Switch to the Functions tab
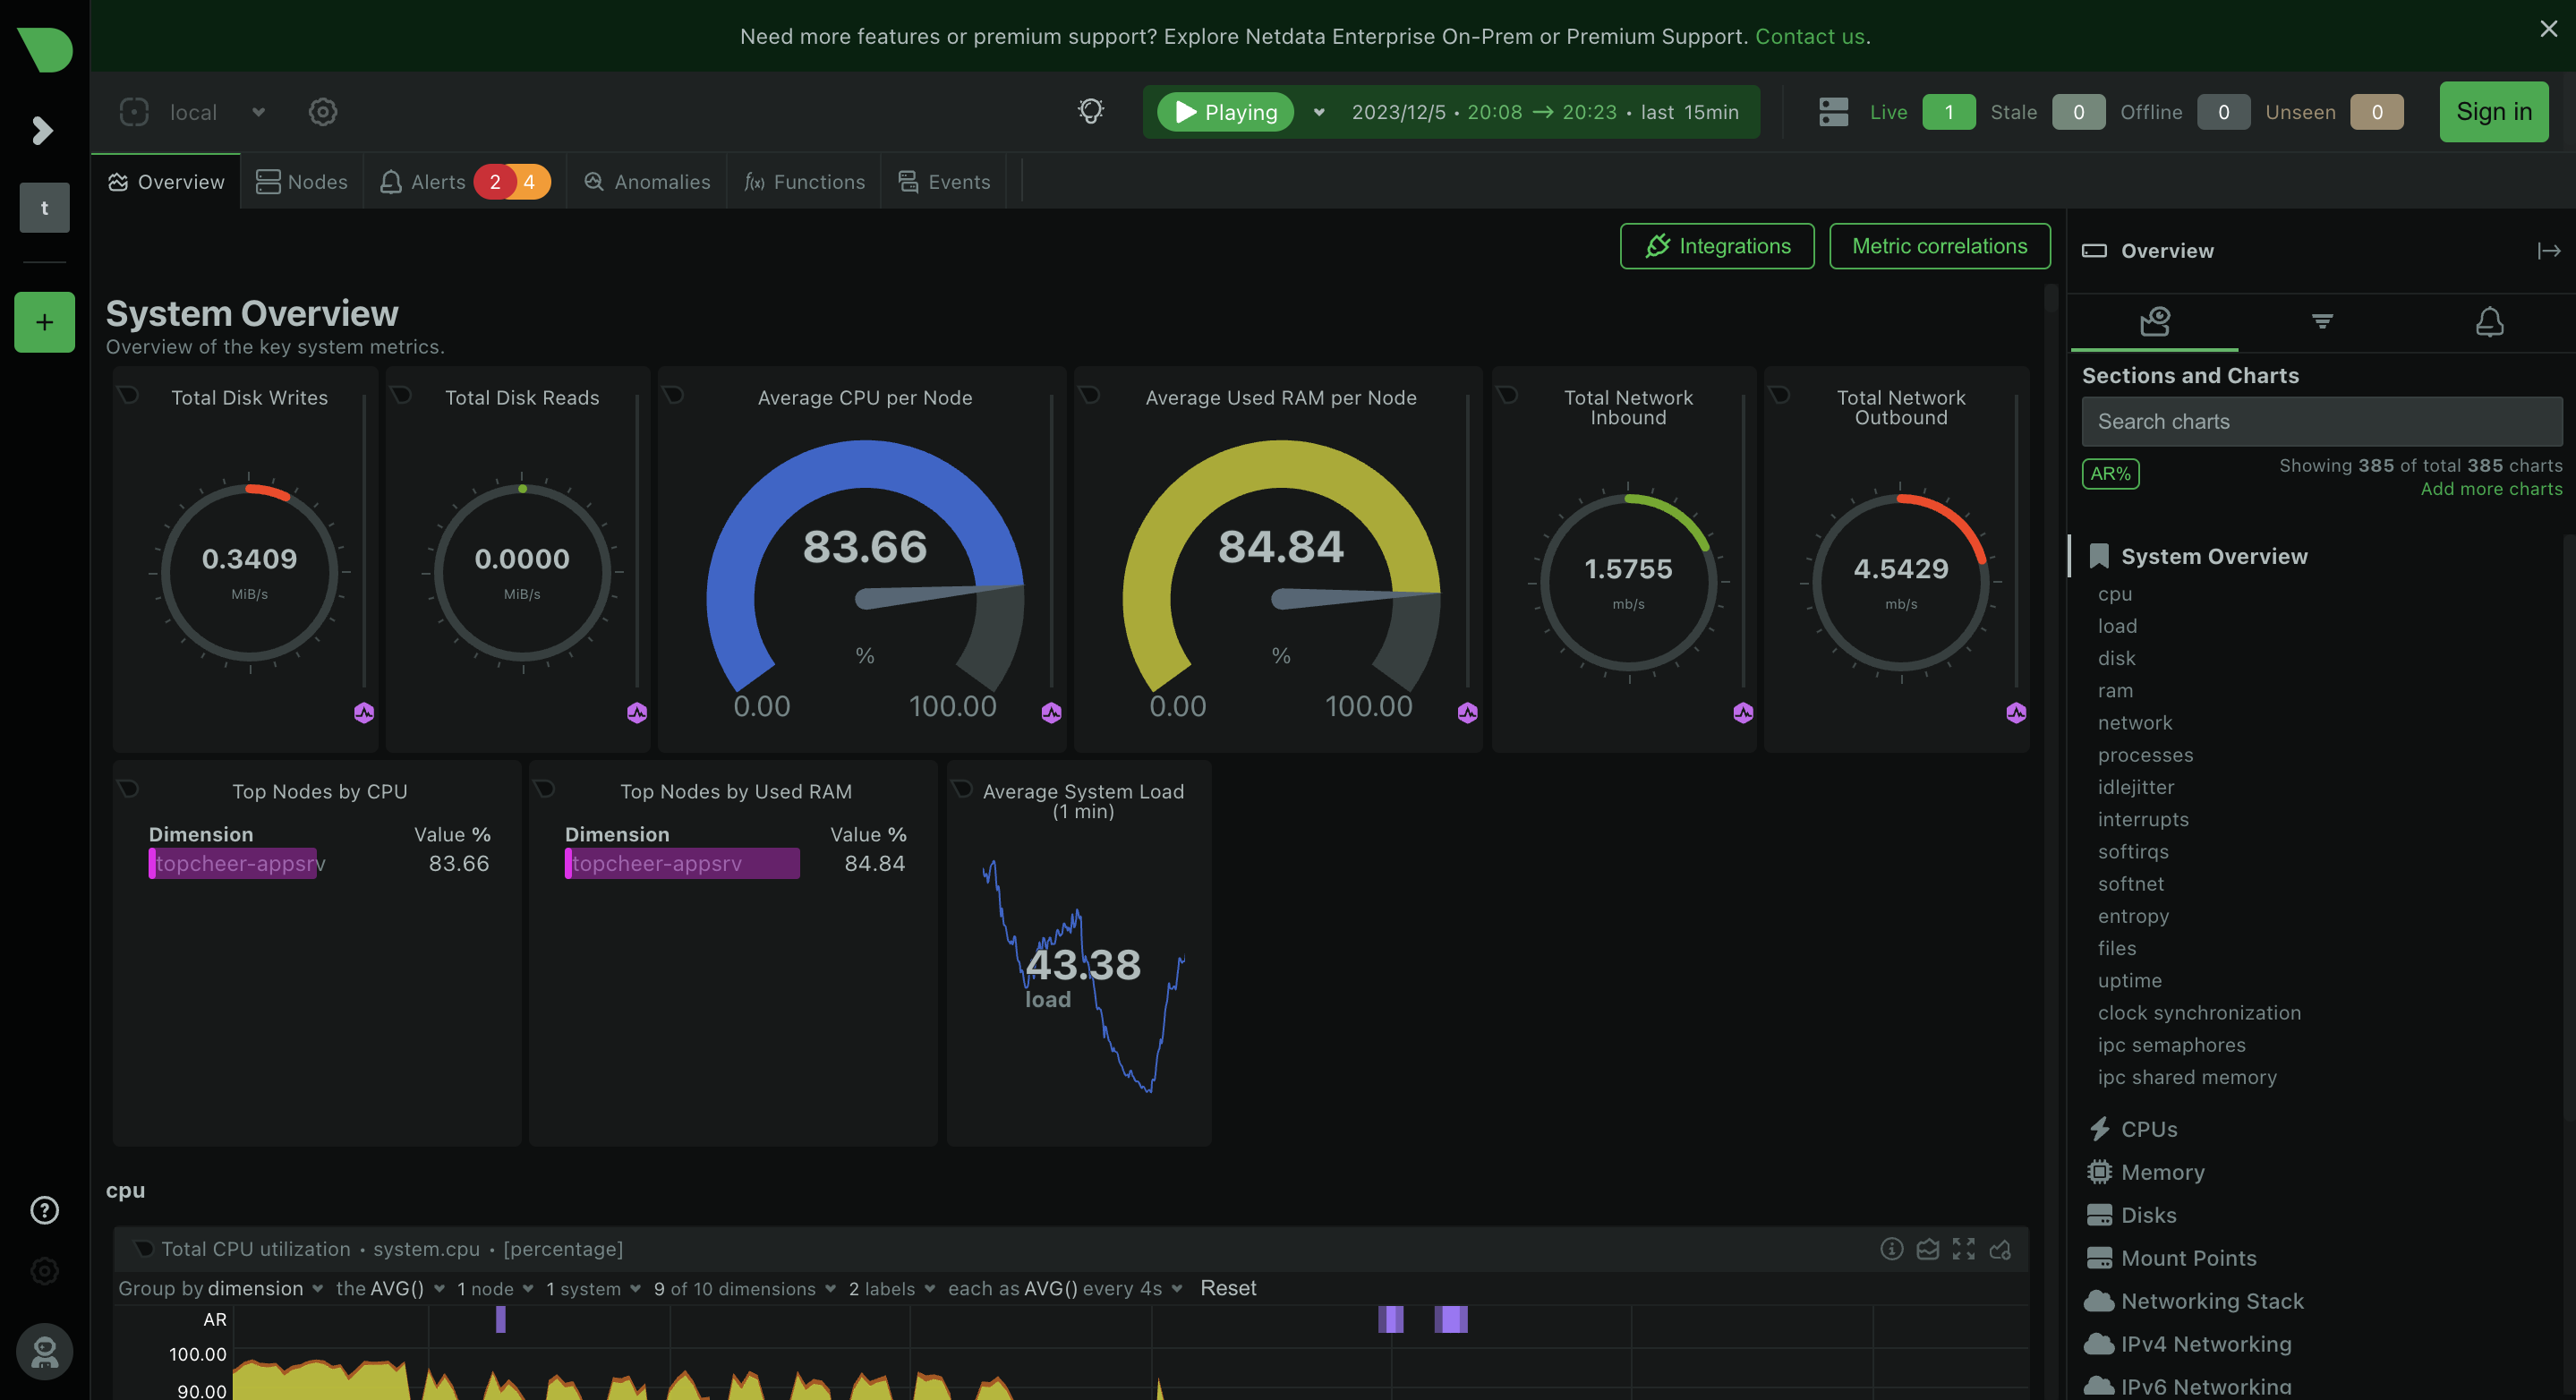 (804, 182)
